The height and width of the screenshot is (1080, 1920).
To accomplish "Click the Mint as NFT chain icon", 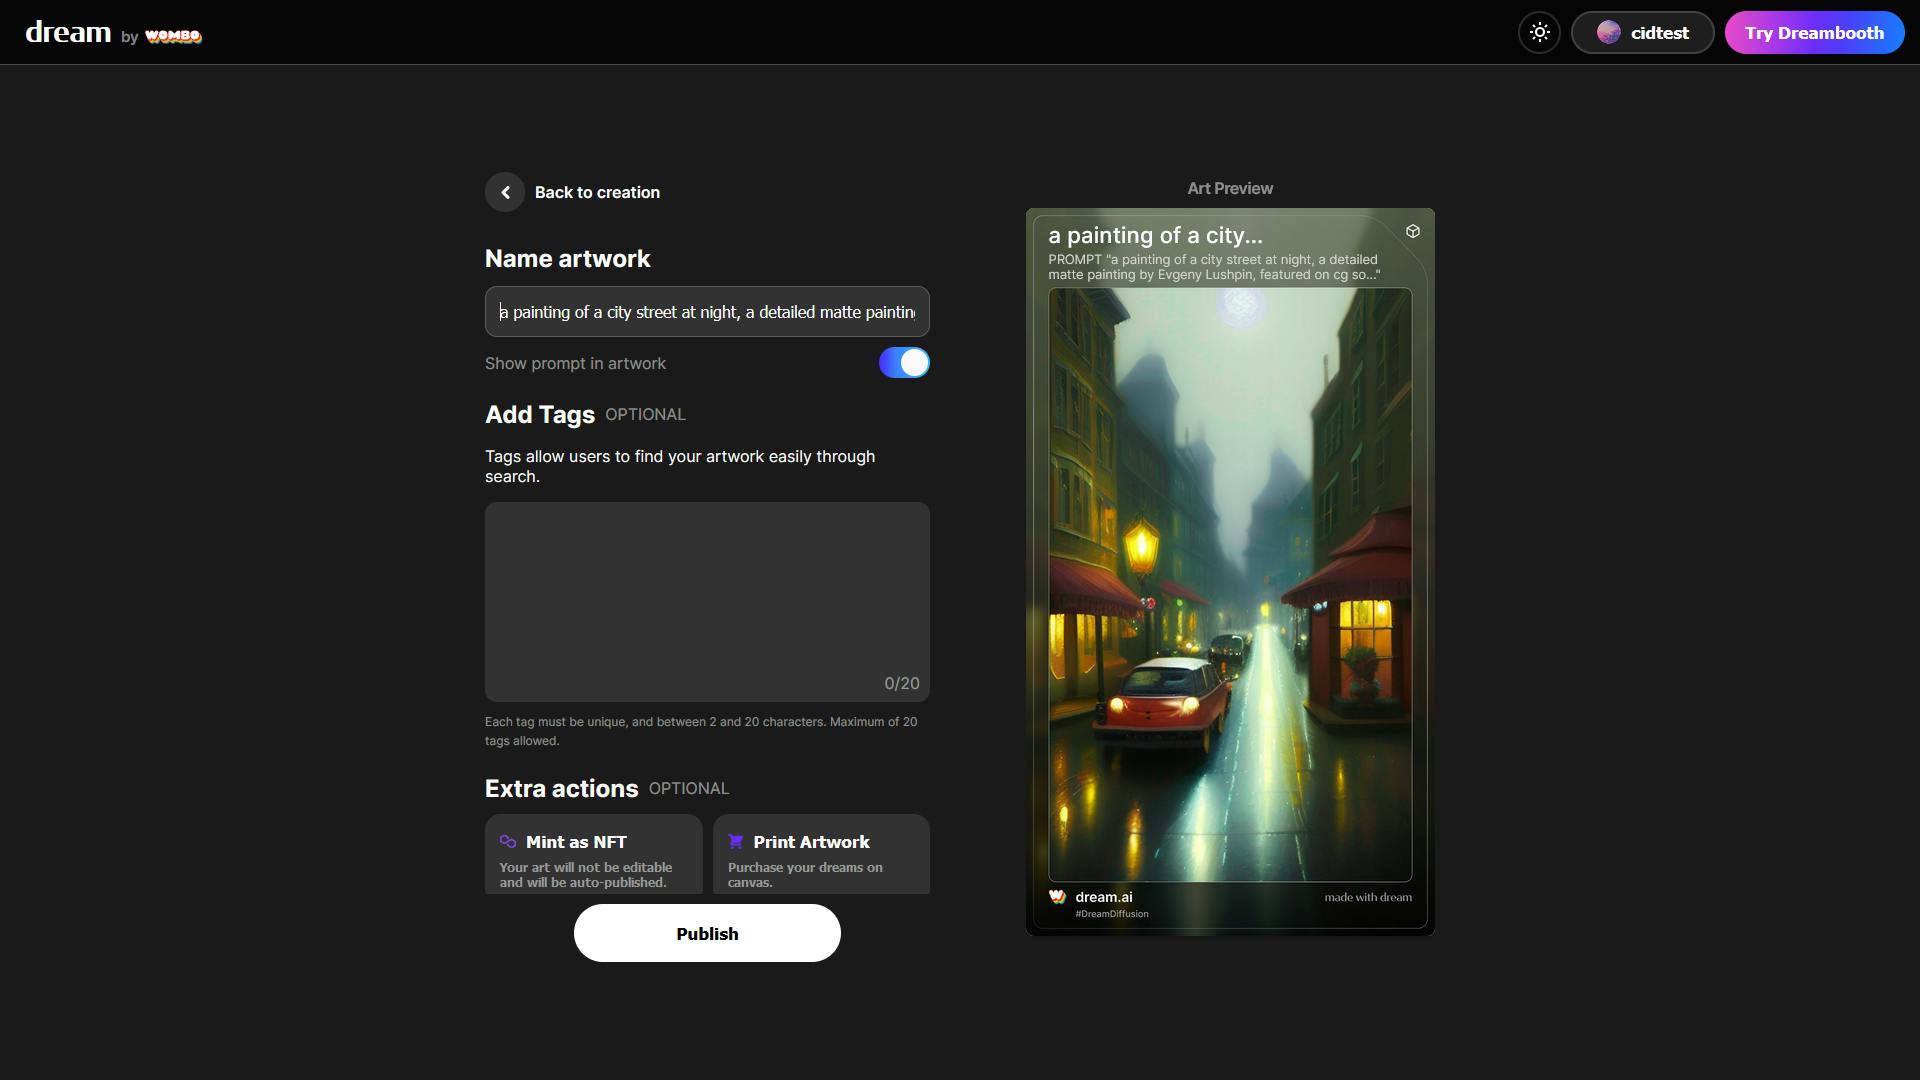I will tap(508, 842).
